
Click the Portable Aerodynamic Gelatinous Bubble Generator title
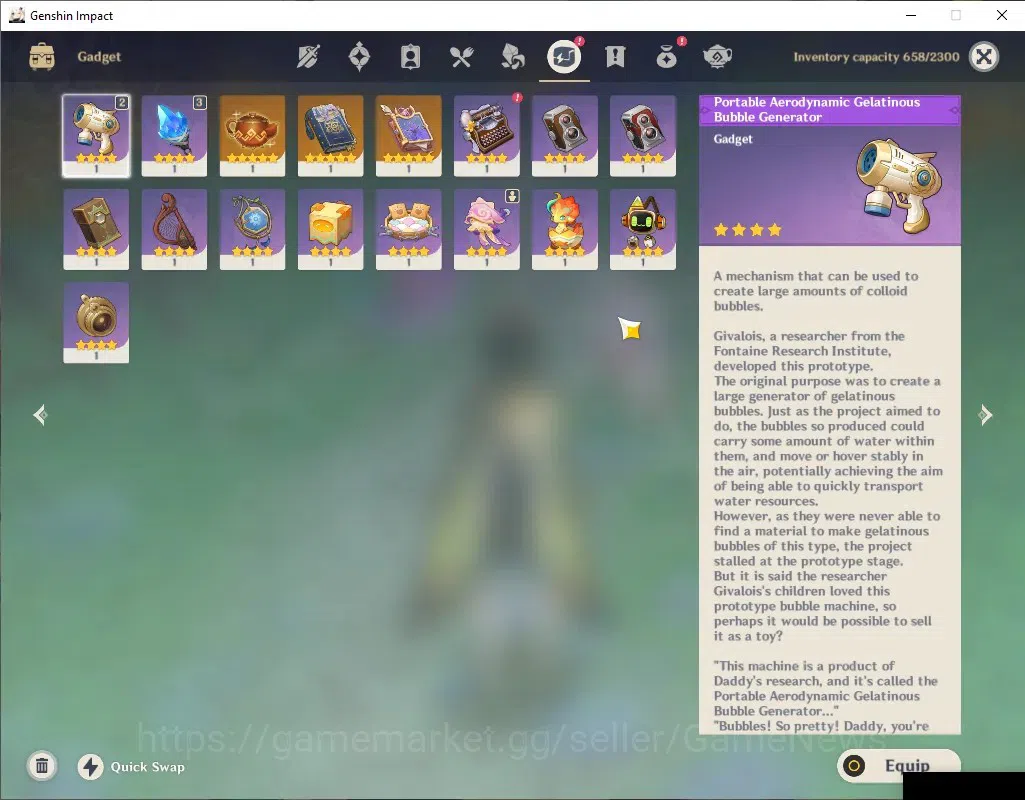pyautogui.click(x=816, y=110)
